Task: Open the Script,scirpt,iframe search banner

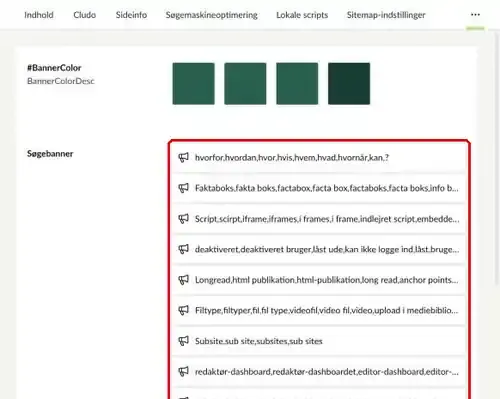Action: (319, 219)
